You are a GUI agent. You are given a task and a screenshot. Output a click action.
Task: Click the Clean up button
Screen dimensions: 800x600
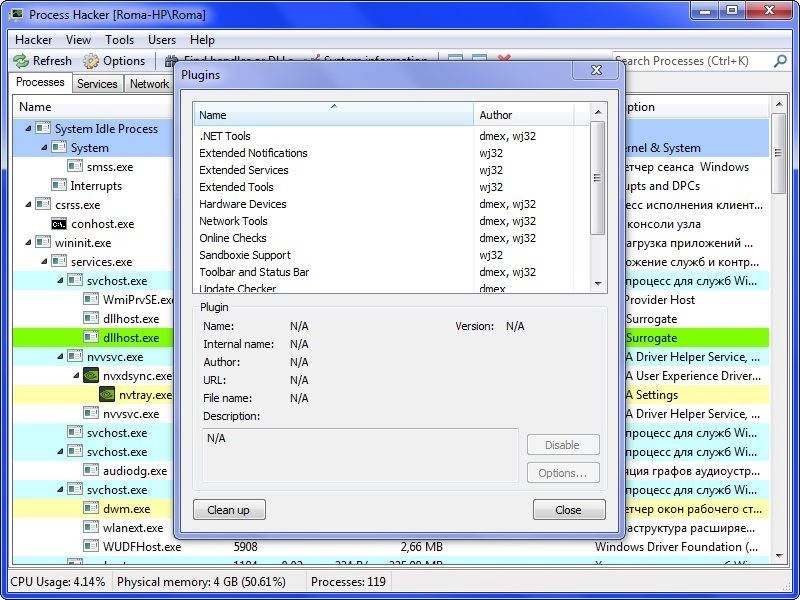(x=229, y=510)
